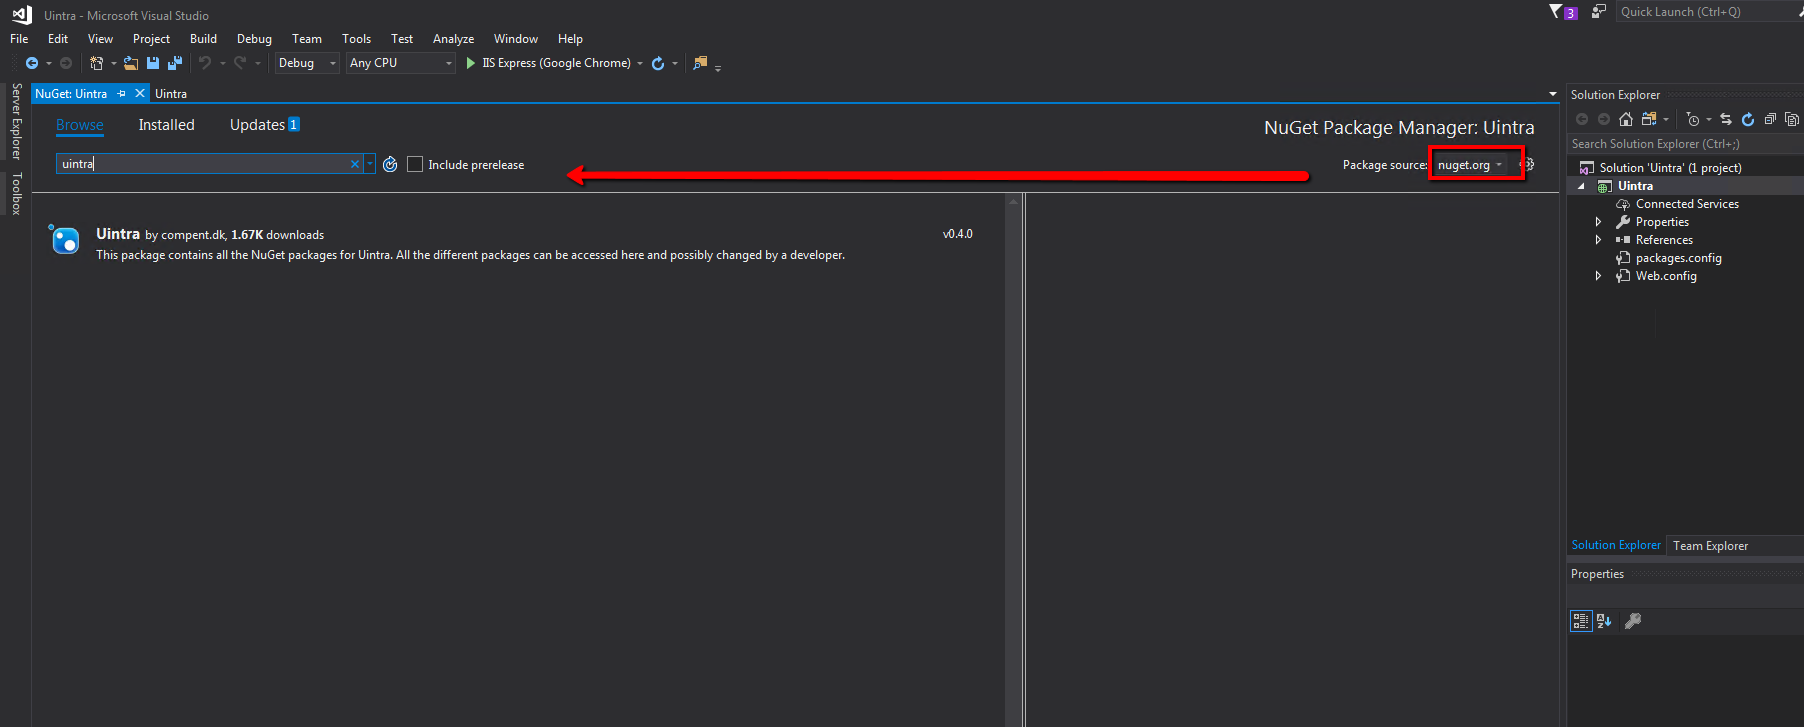
Task: Expand the Web.config node
Action: pos(1598,276)
